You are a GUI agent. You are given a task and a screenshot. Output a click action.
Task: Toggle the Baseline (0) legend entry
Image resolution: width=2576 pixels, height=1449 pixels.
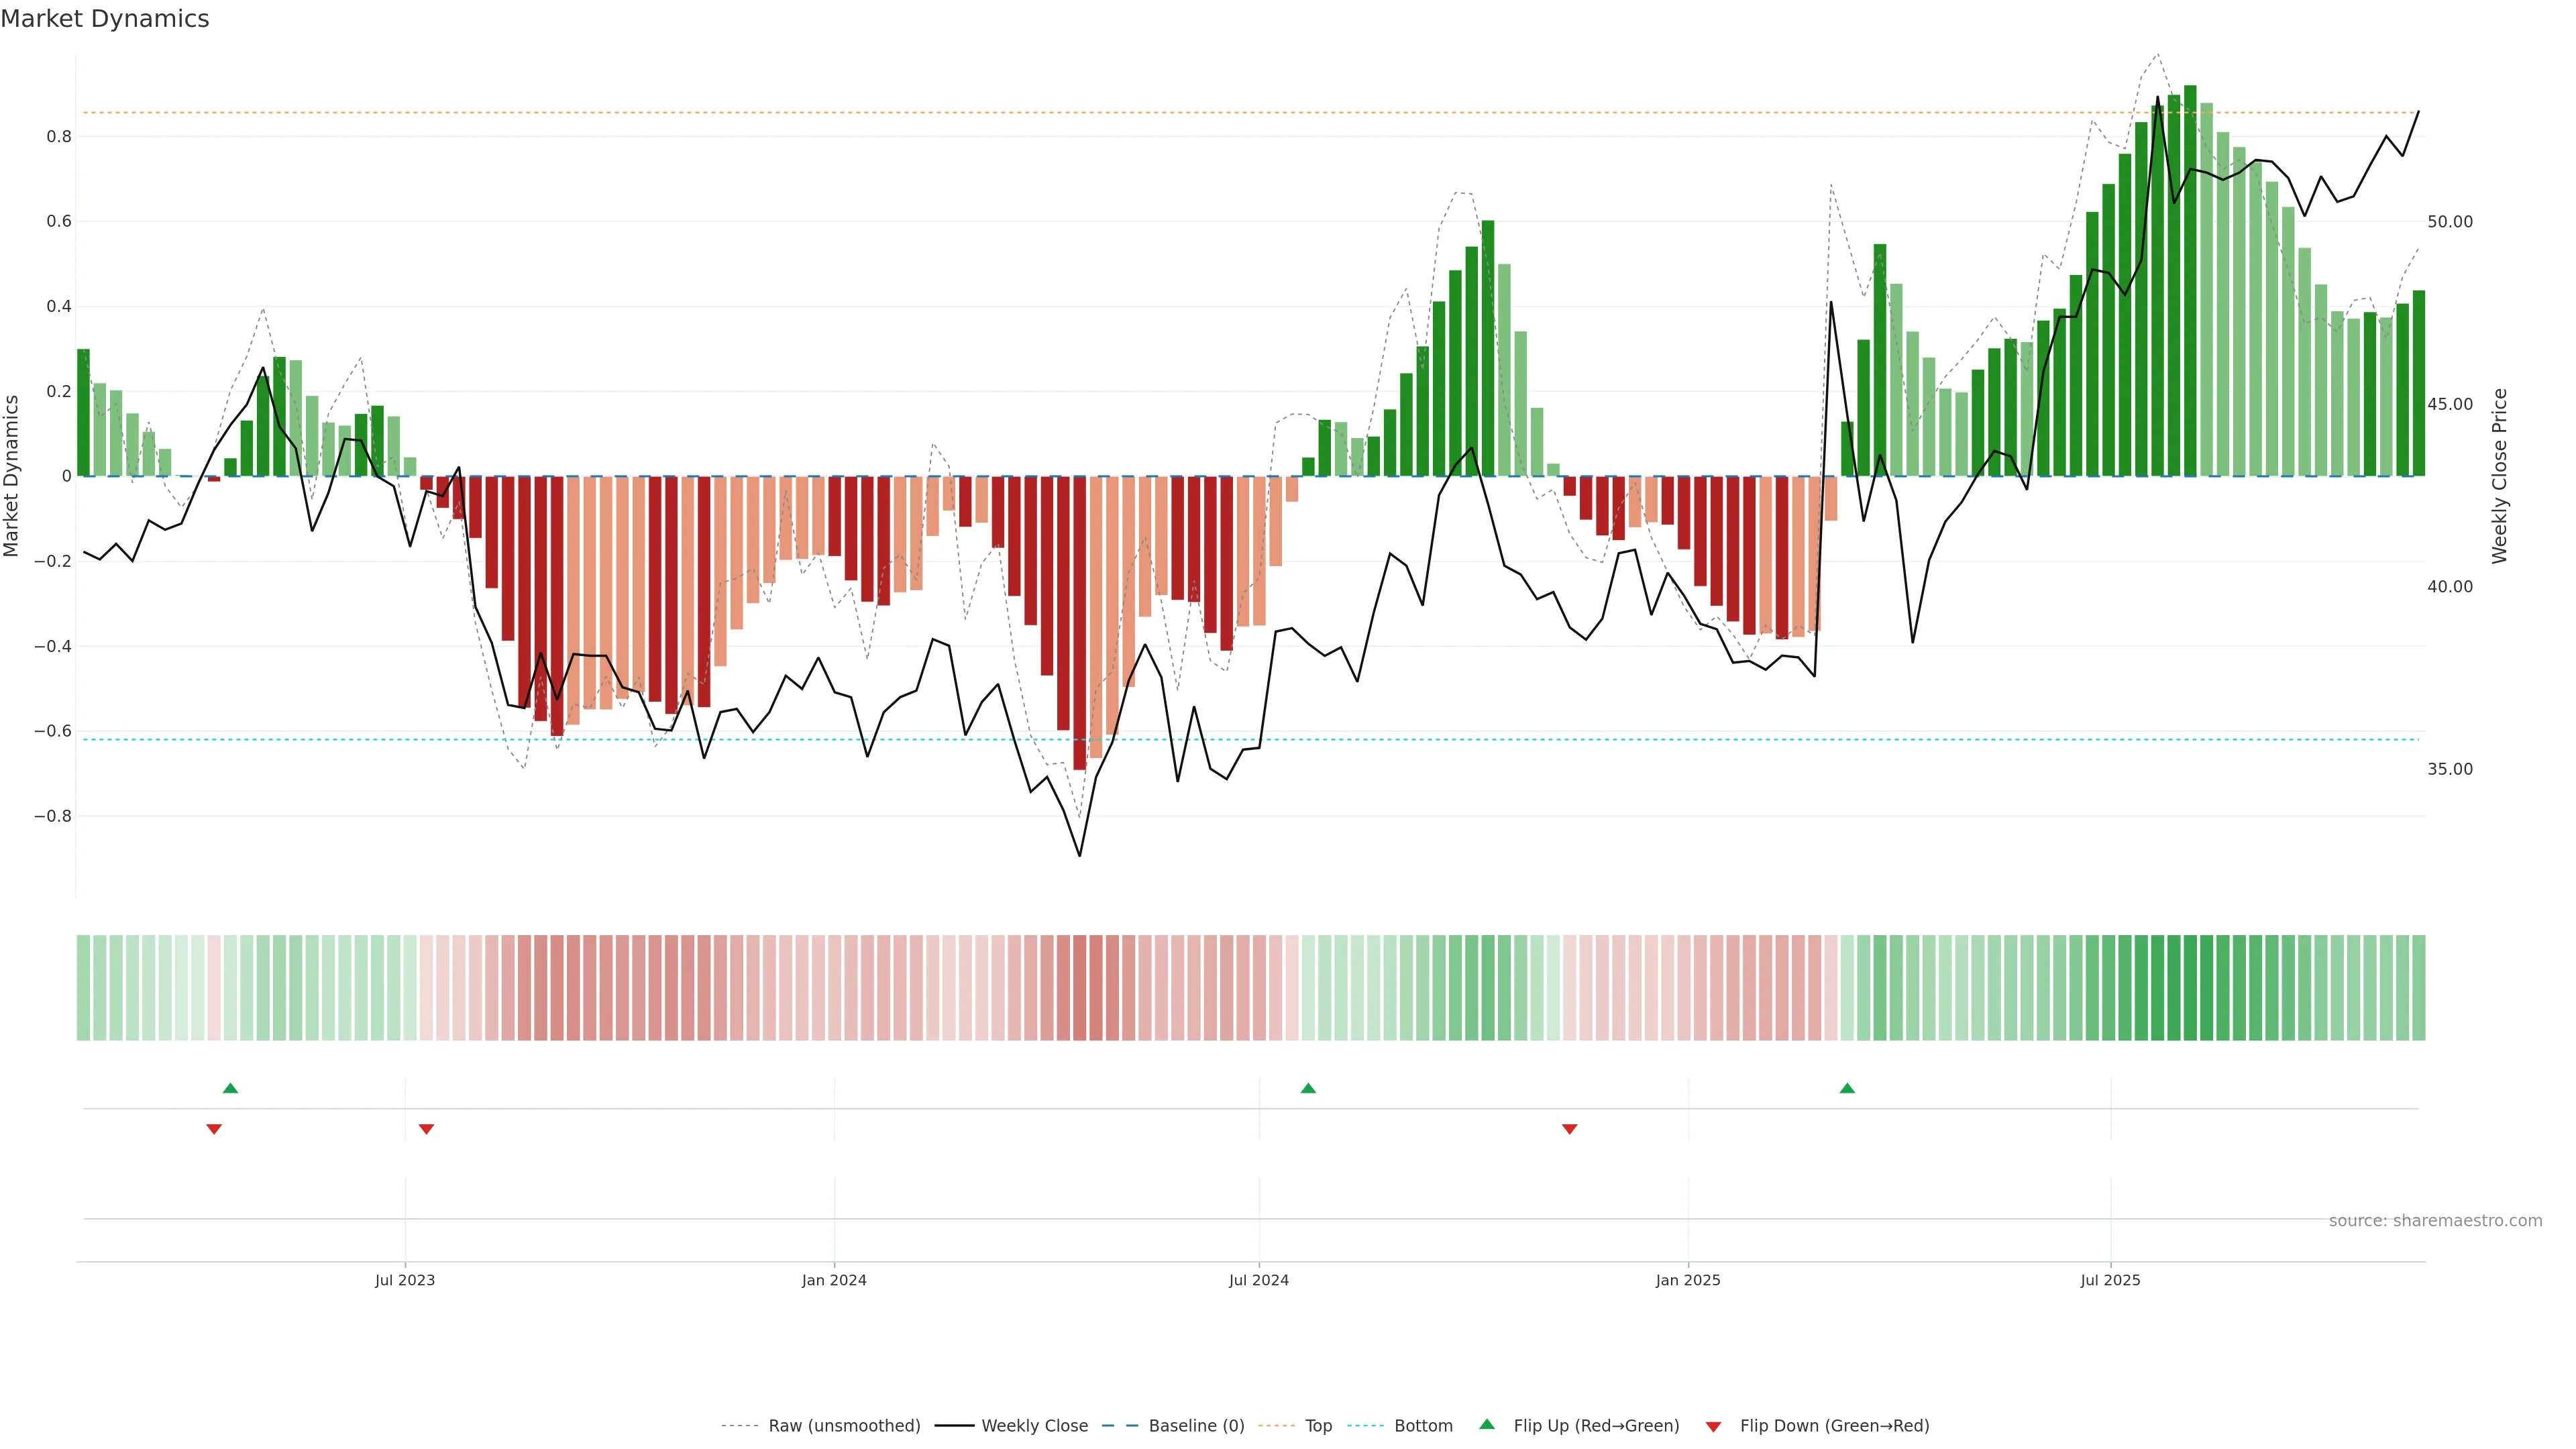[1196, 1426]
